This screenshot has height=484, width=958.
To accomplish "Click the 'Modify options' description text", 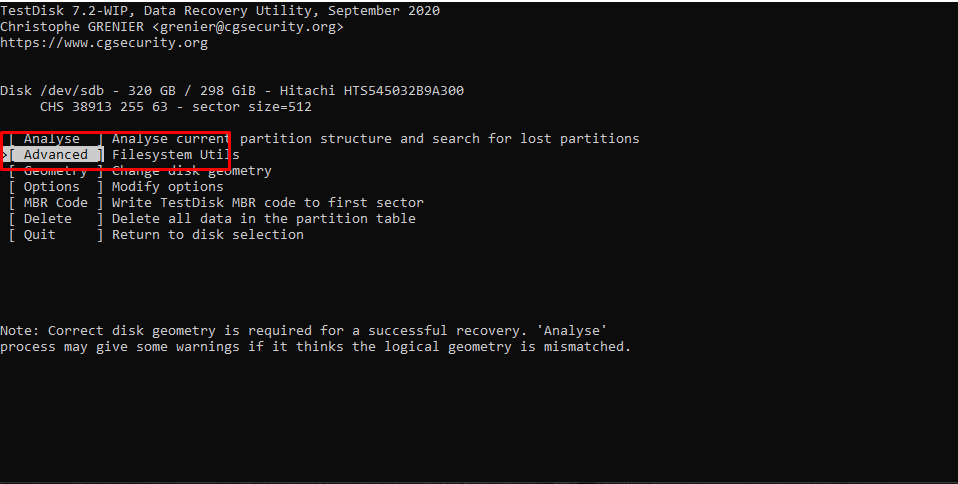I will (167, 187).
